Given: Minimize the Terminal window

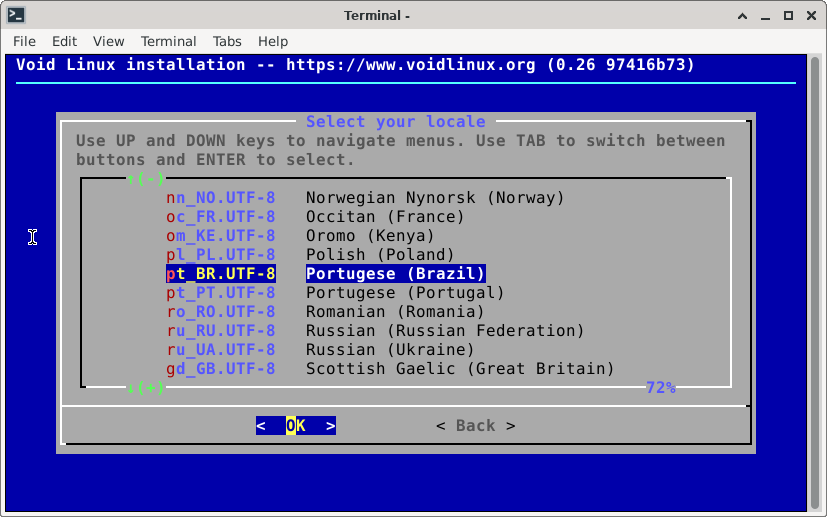Looking at the screenshot, I should point(765,15).
